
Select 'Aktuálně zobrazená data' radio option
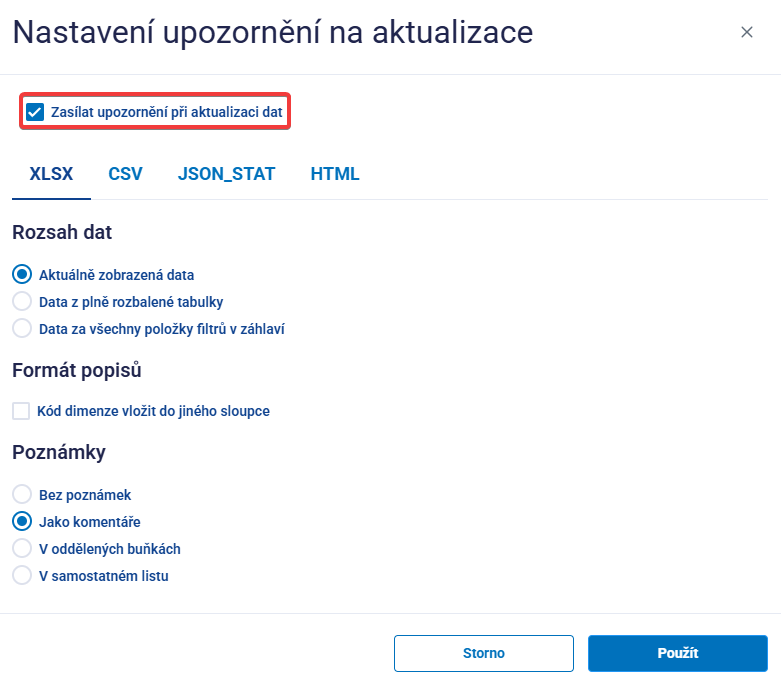coord(22,274)
